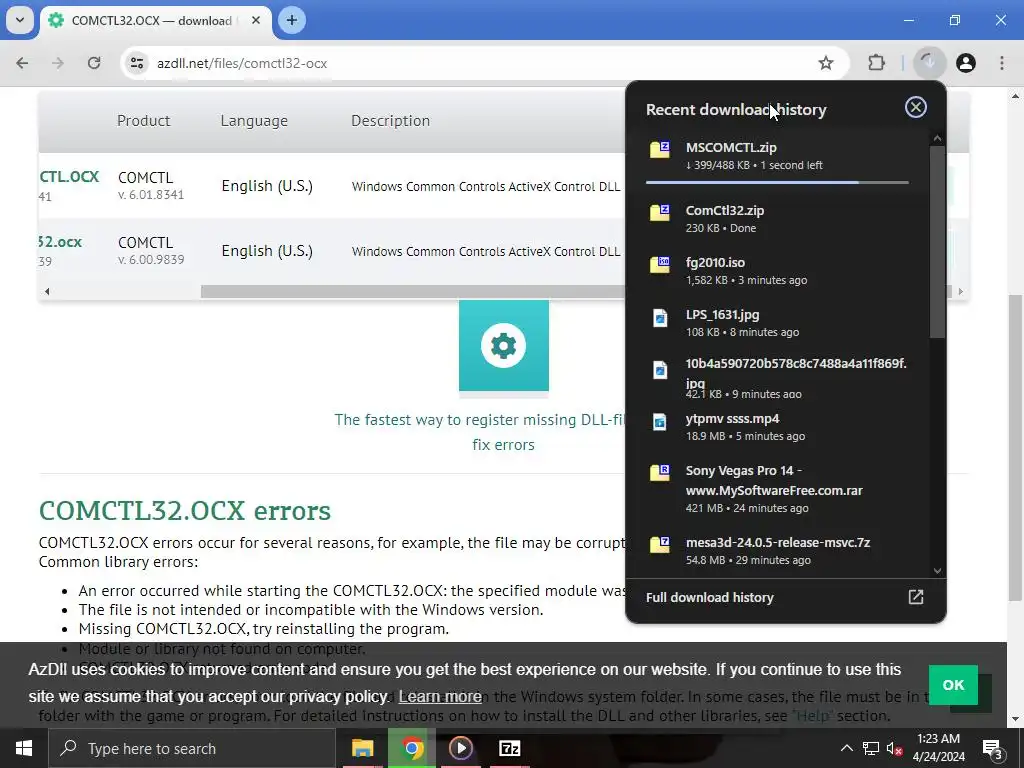Close the COMCTL32.OCX tab
Viewport: 1024px width, 768px height.
point(256,20)
